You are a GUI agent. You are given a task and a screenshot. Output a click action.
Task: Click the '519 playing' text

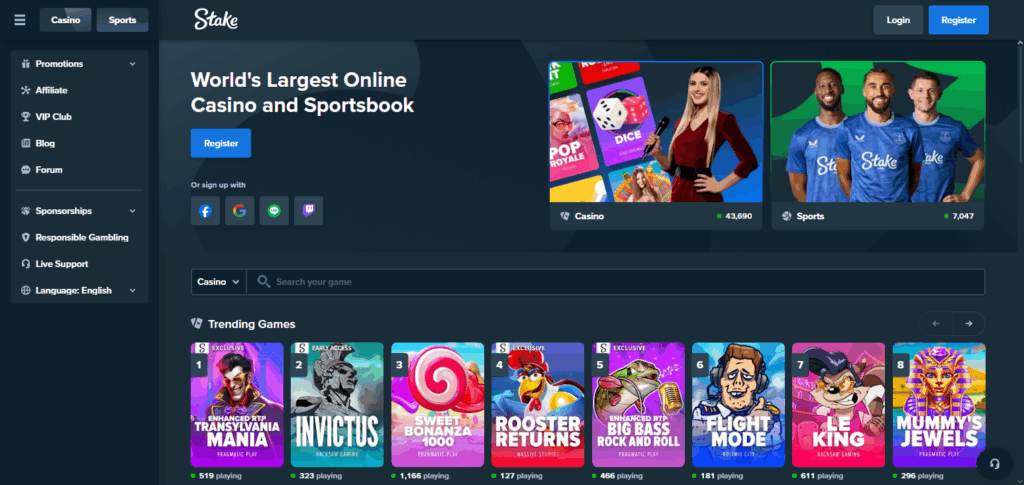pyautogui.click(x=219, y=477)
